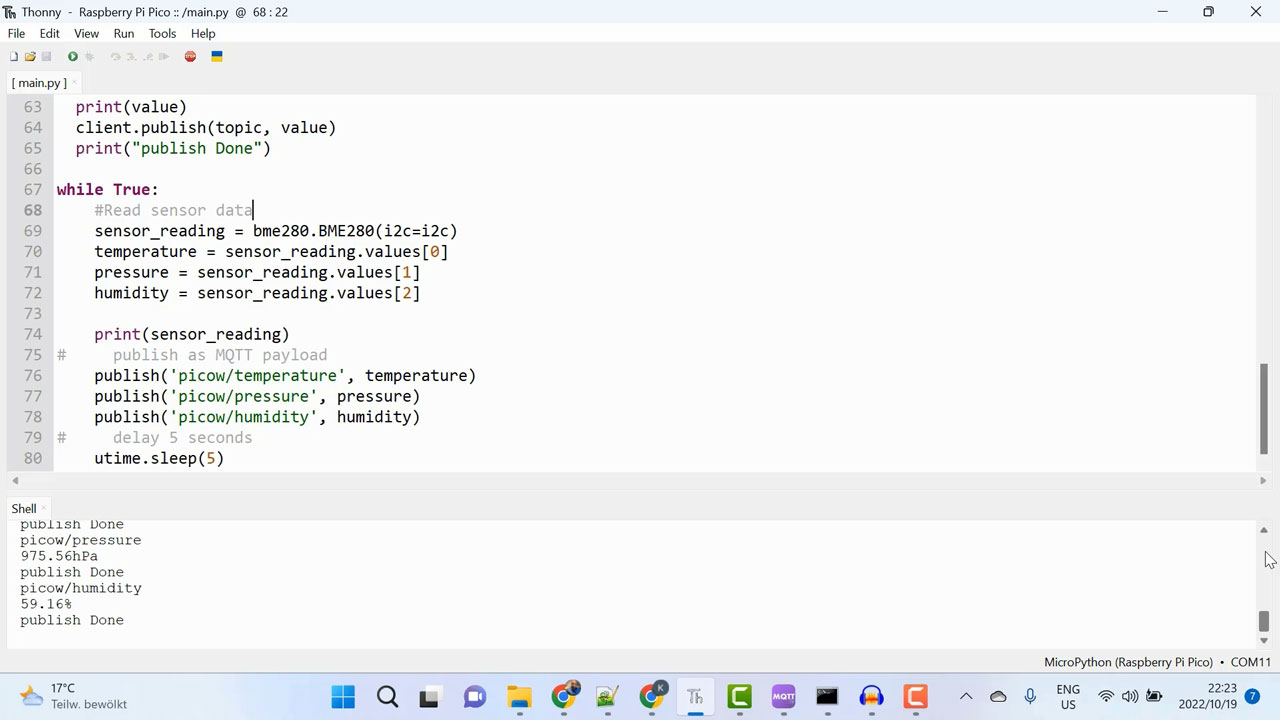
Task: Close the Shell panel tab
Action: (x=45, y=508)
